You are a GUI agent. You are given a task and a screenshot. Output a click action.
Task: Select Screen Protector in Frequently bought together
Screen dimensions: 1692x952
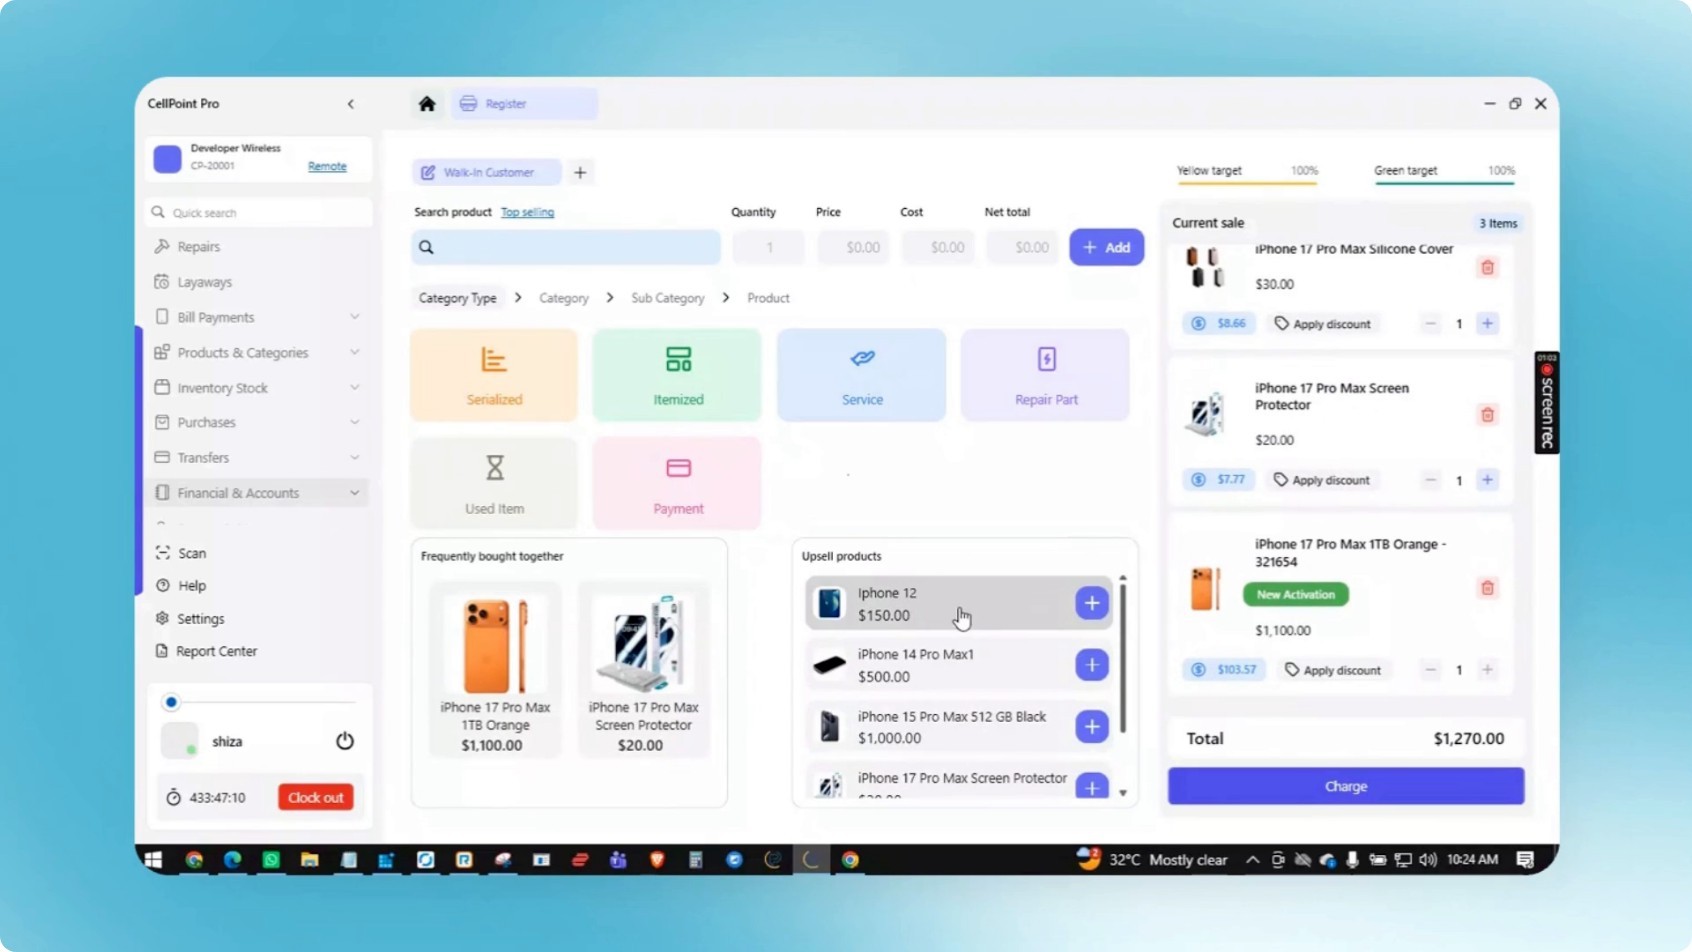643,670
